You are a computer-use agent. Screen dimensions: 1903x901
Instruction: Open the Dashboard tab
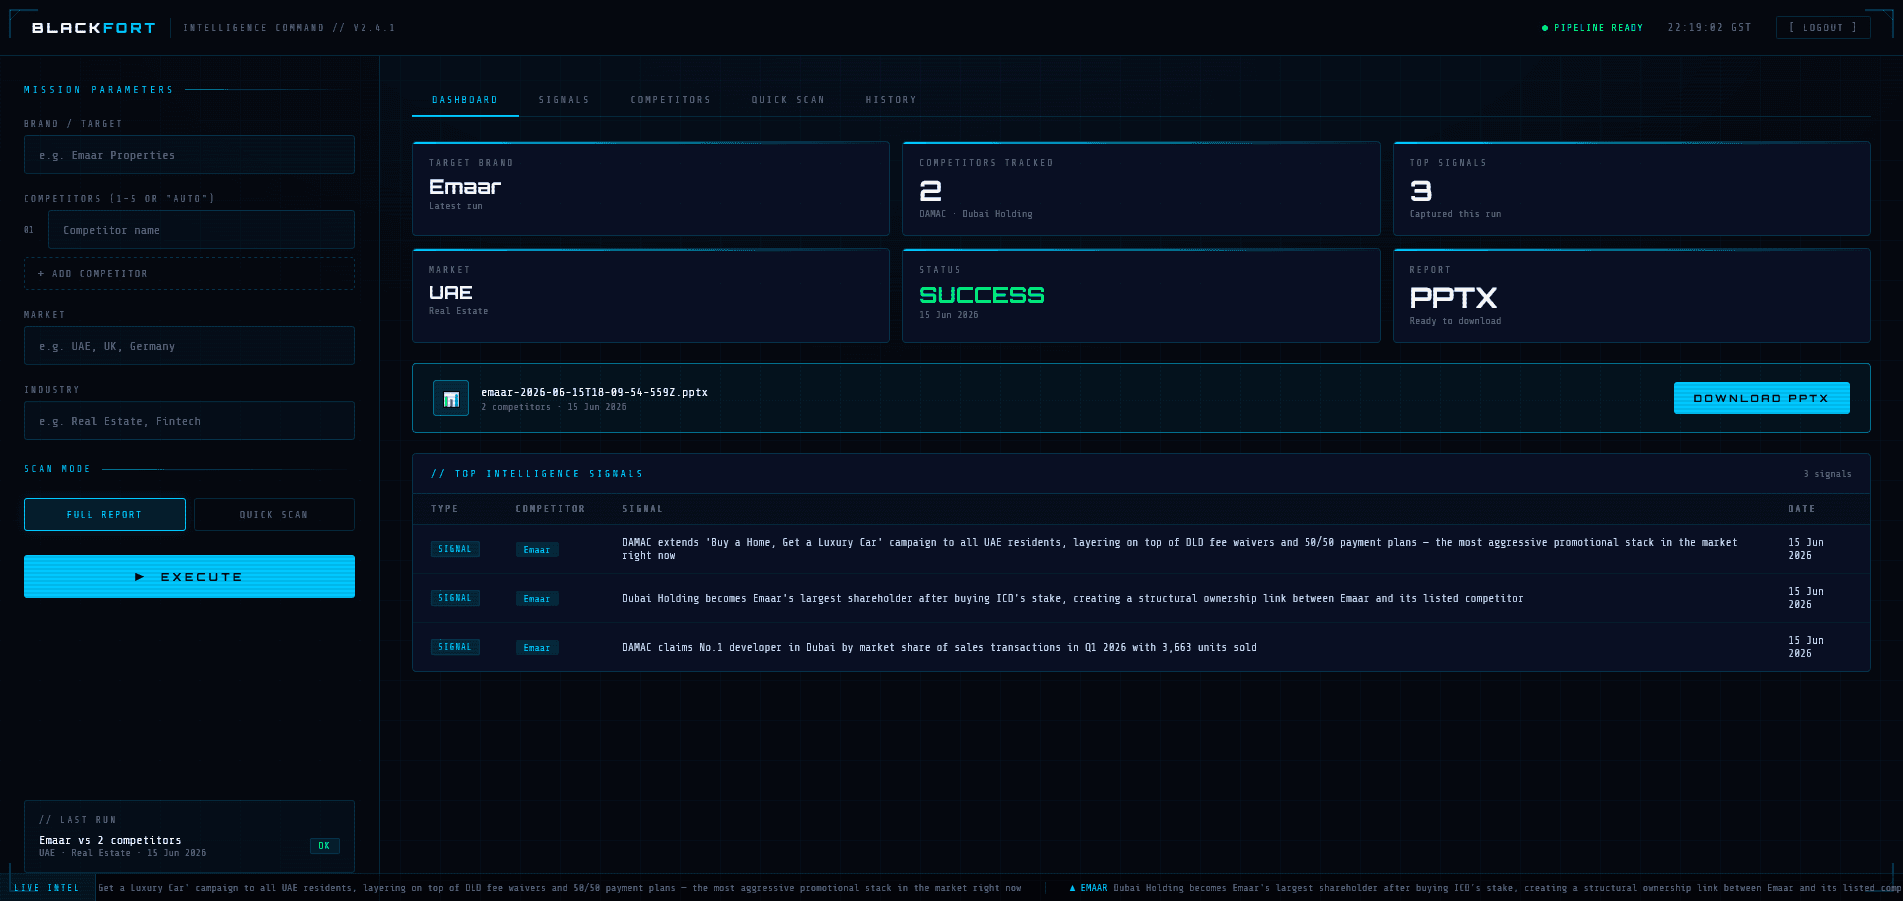point(465,100)
